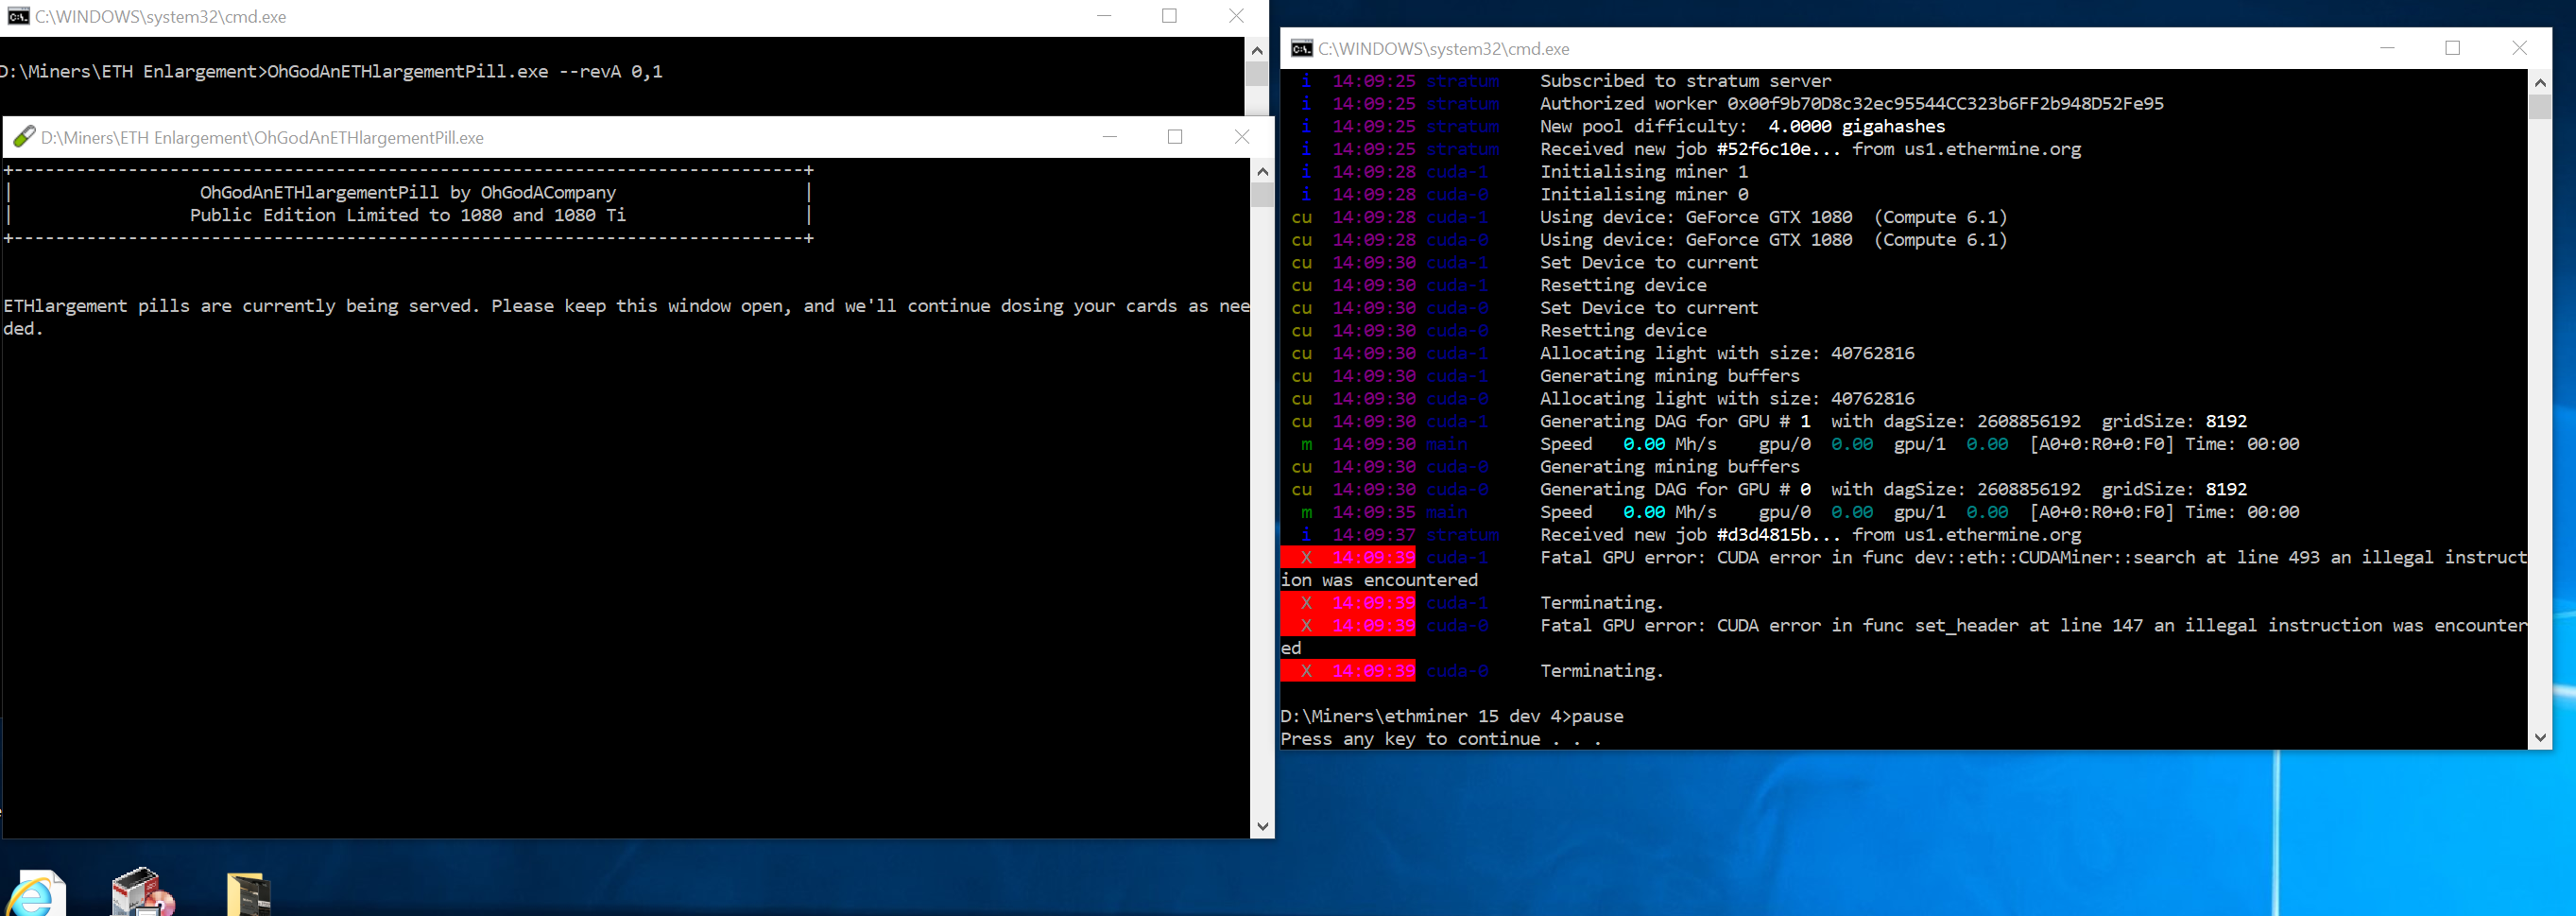Click the back-left window's 'C:\WINDOWS\system32\cmd.exe' title
Viewport: 2576px width, 916px height.
(161, 17)
